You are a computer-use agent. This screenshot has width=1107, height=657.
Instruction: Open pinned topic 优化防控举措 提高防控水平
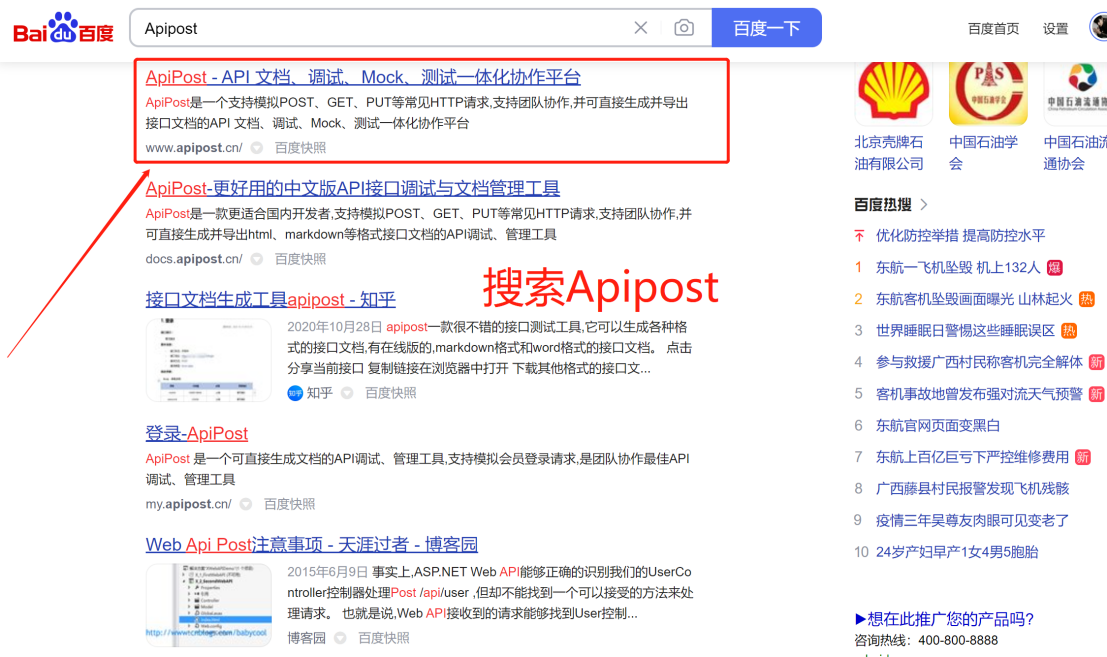(x=960, y=236)
